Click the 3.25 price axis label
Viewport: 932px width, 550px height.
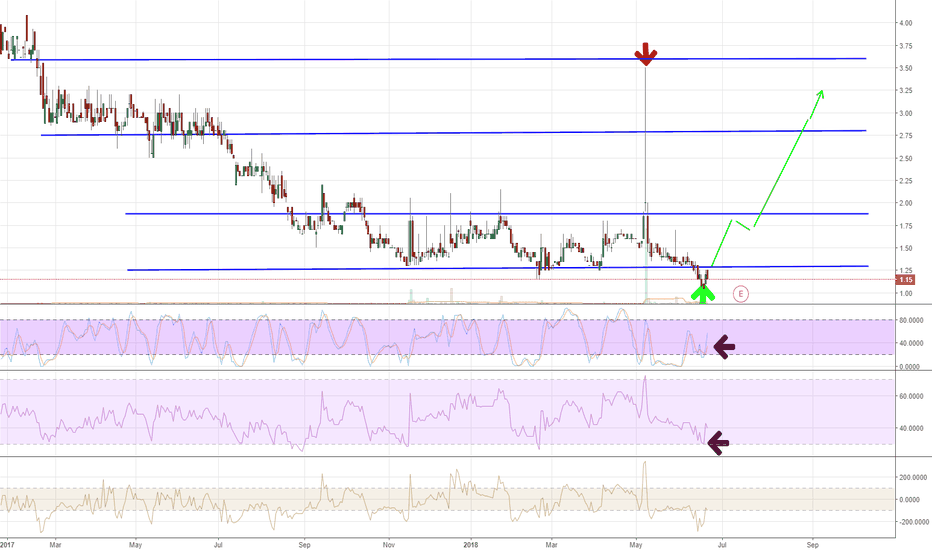click(x=906, y=90)
